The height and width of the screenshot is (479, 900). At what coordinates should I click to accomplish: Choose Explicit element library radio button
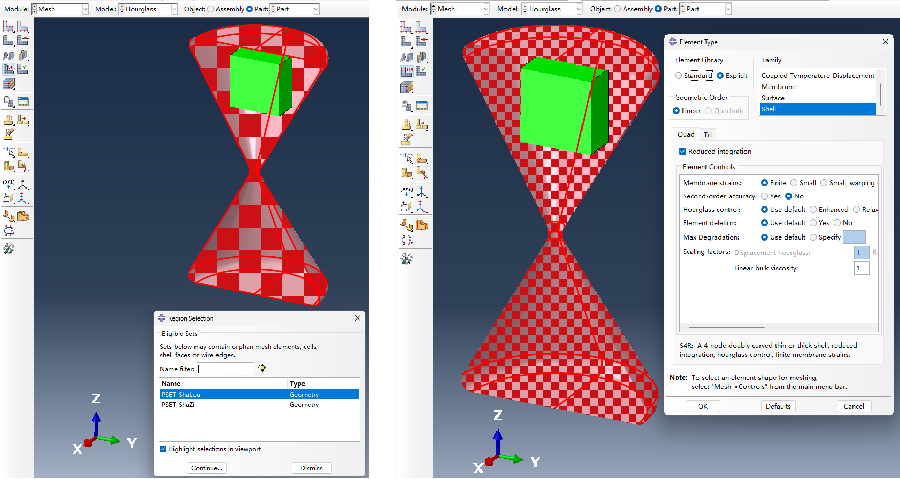[x=720, y=75]
